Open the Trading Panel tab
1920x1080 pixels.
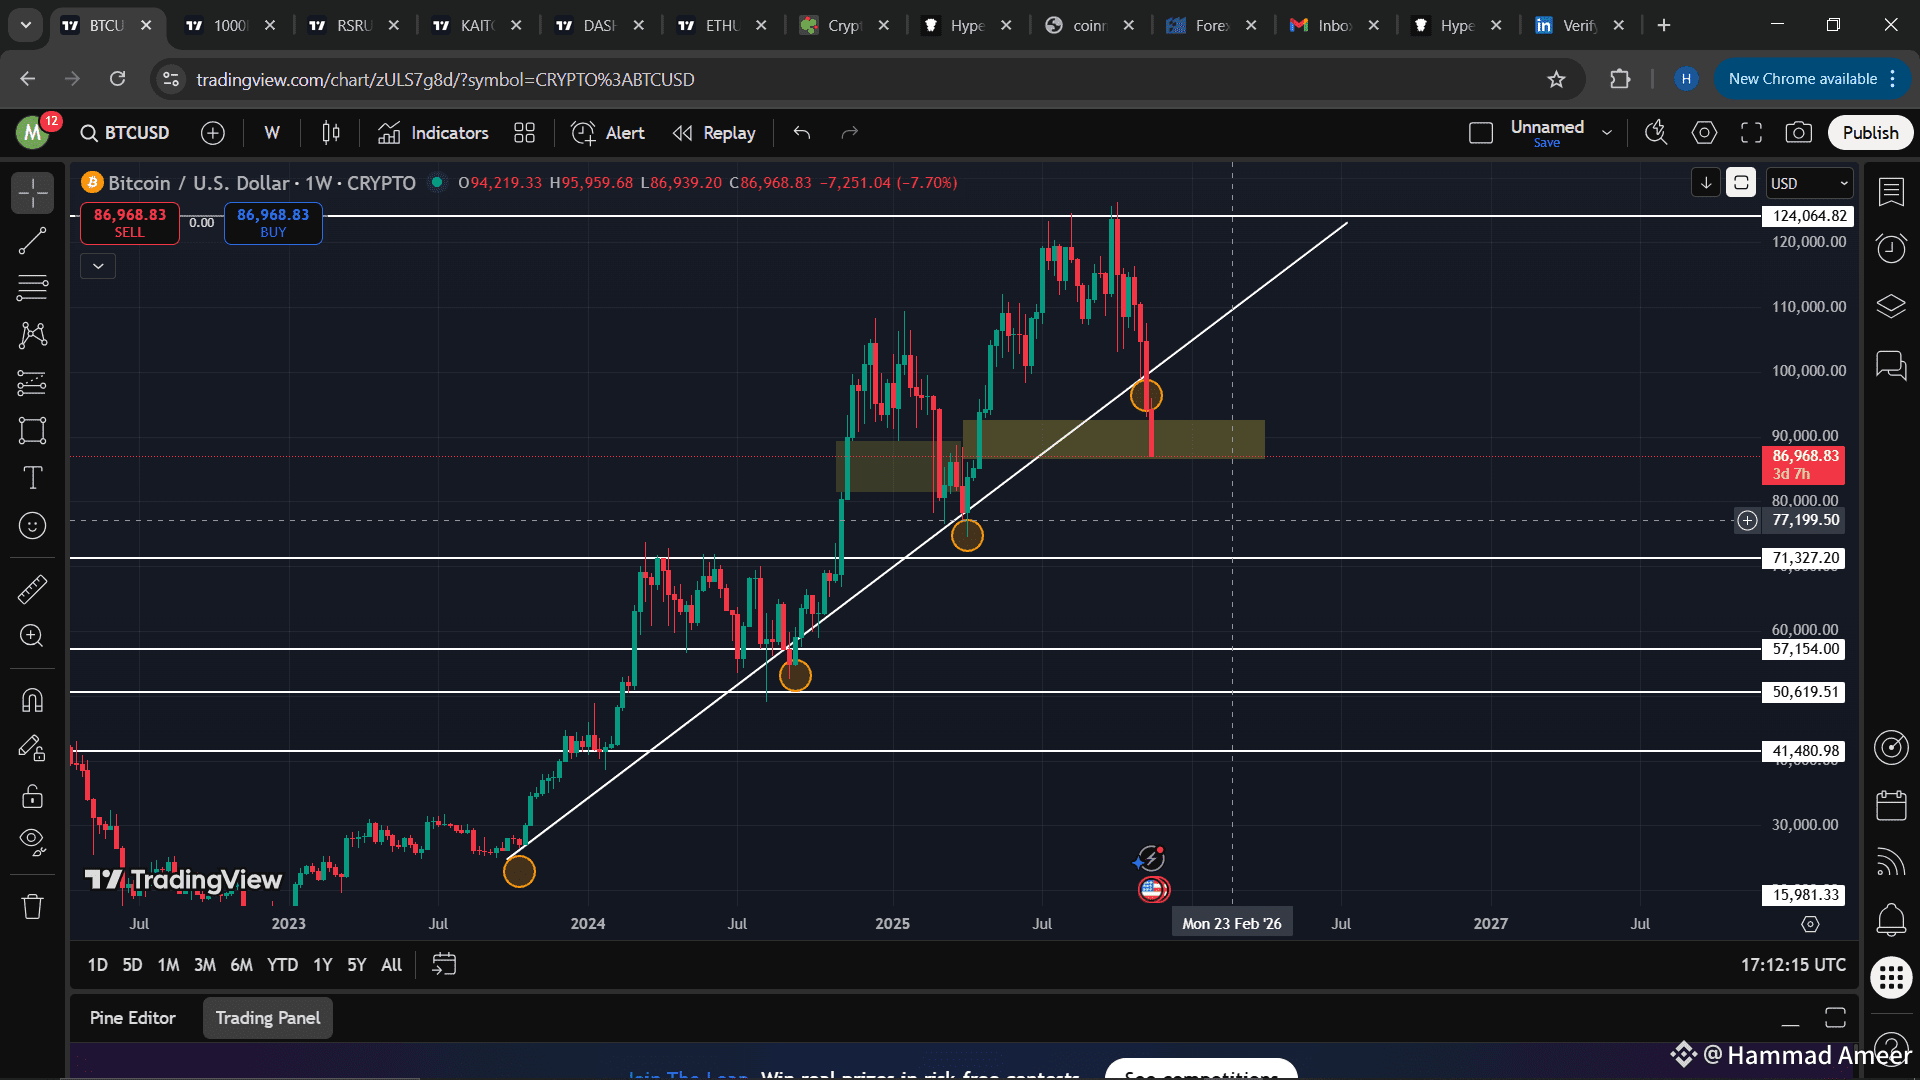point(268,1018)
